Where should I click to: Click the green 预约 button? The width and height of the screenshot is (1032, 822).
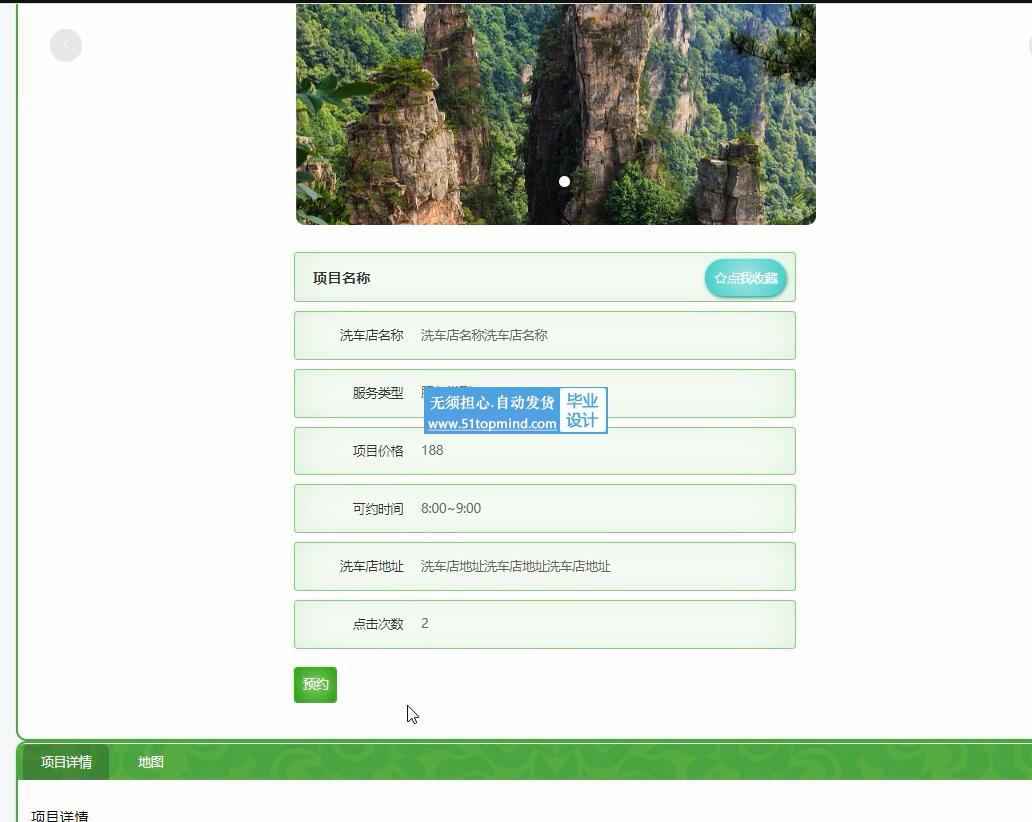[315, 684]
